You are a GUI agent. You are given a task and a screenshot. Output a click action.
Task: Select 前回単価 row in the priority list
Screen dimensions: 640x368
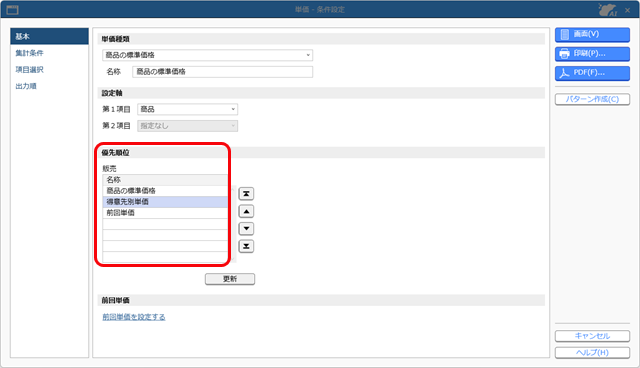click(165, 213)
